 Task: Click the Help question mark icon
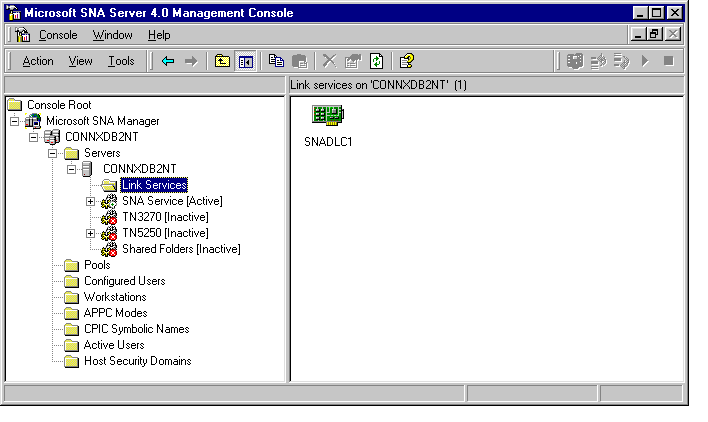click(407, 61)
